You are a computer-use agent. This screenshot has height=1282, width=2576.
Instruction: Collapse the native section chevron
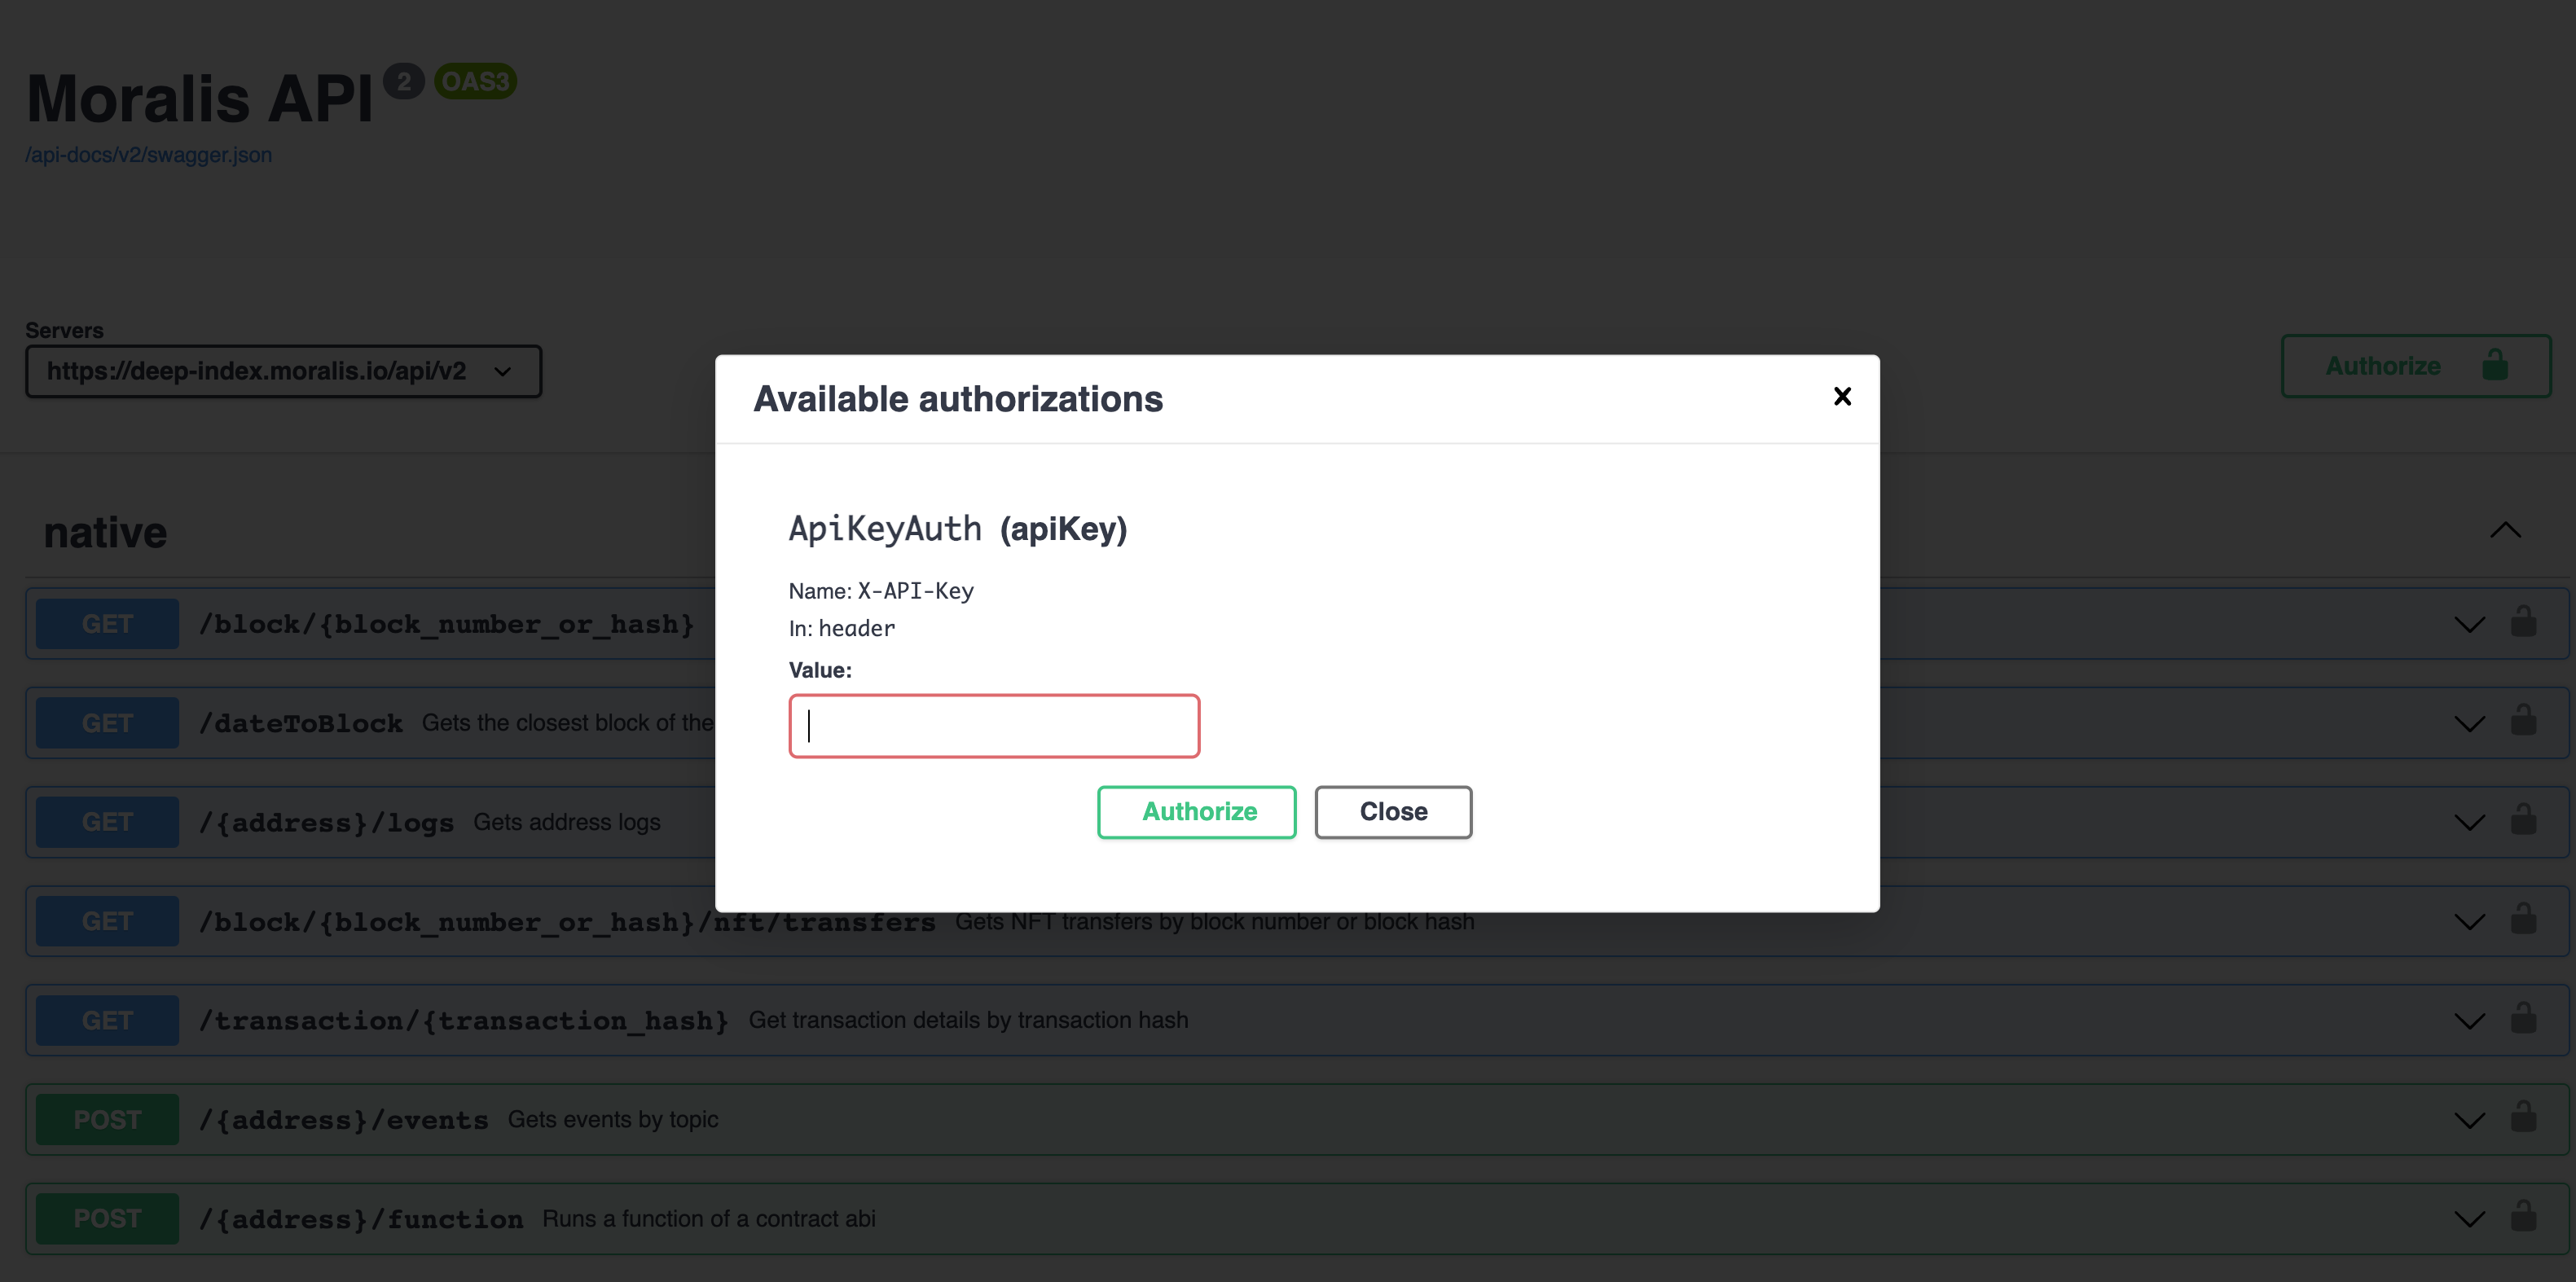coord(2504,530)
